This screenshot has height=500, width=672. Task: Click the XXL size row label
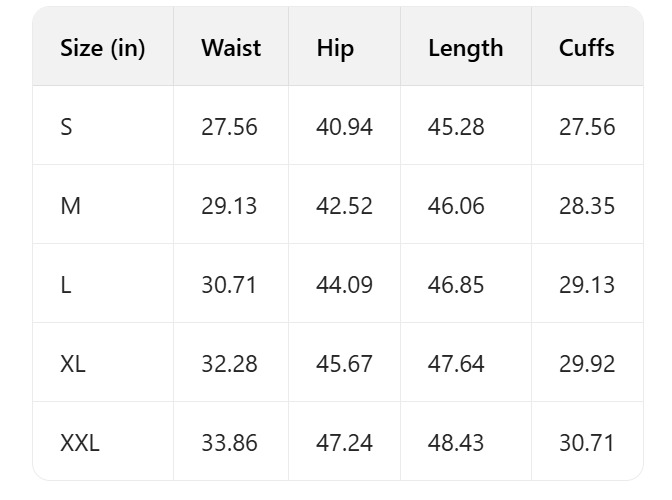(80, 443)
